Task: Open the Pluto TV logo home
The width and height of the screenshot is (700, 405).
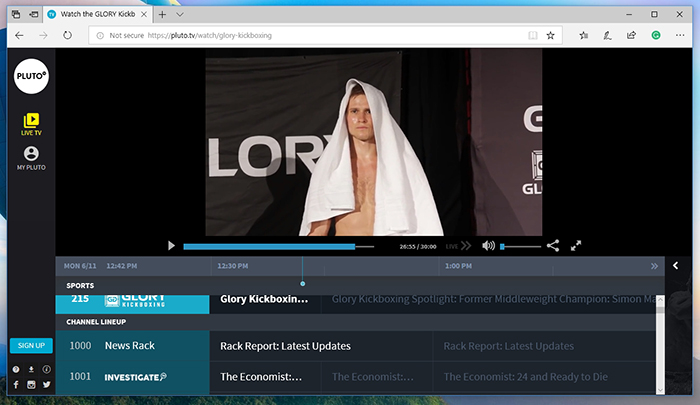Action: point(31,76)
